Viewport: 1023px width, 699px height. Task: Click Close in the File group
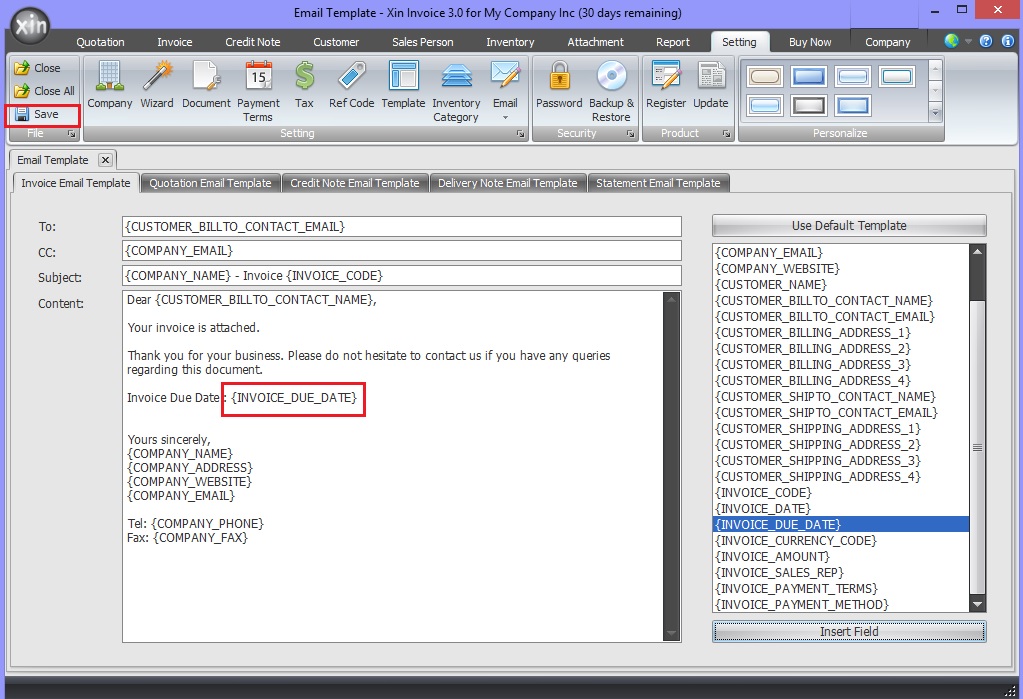click(x=37, y=68)
